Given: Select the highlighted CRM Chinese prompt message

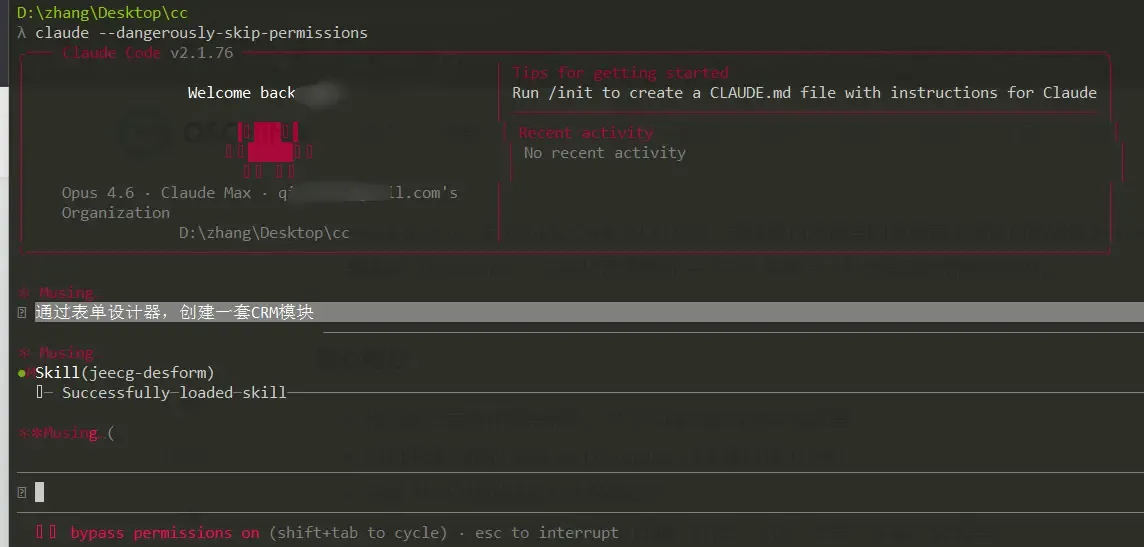Looking at the screenshot, I should pyautogui.click(x=174, y=312).
